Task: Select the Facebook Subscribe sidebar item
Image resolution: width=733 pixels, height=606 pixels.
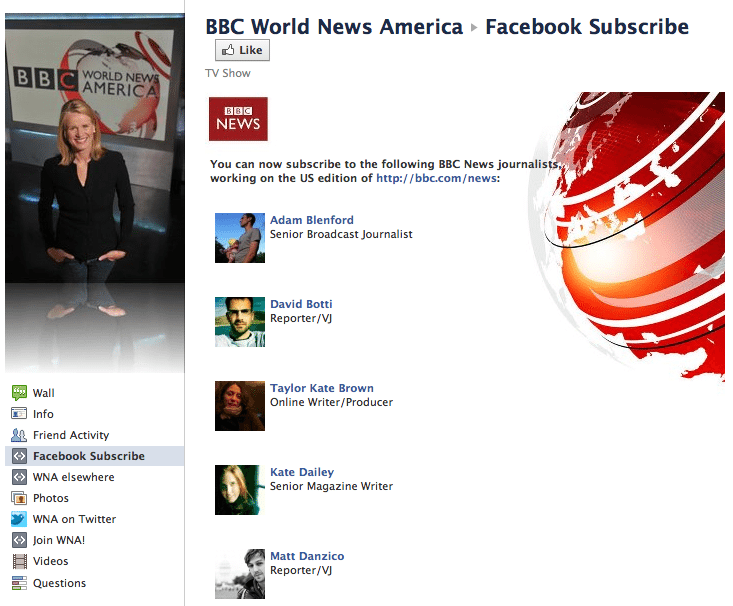Action: click(x=94, y=456)
